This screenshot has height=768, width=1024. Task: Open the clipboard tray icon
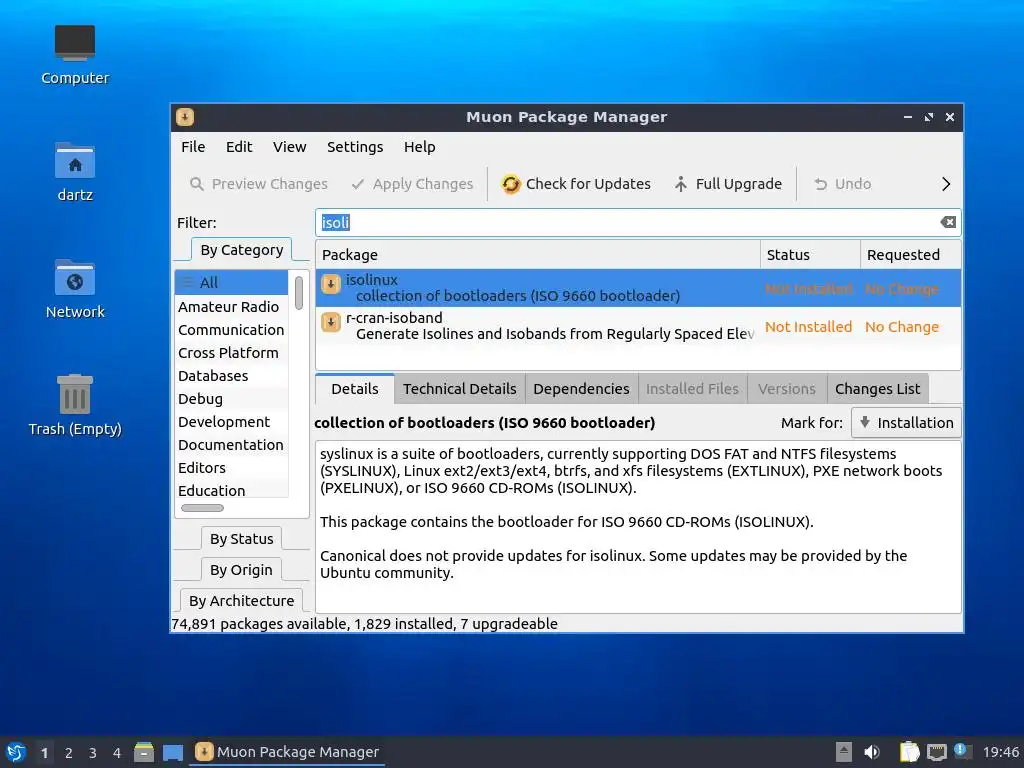[909, 752]
